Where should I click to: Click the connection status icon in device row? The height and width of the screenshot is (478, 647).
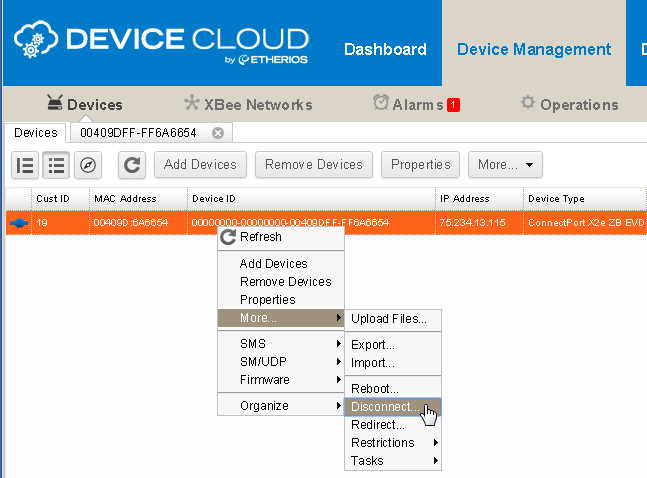[x=18, y=223]
